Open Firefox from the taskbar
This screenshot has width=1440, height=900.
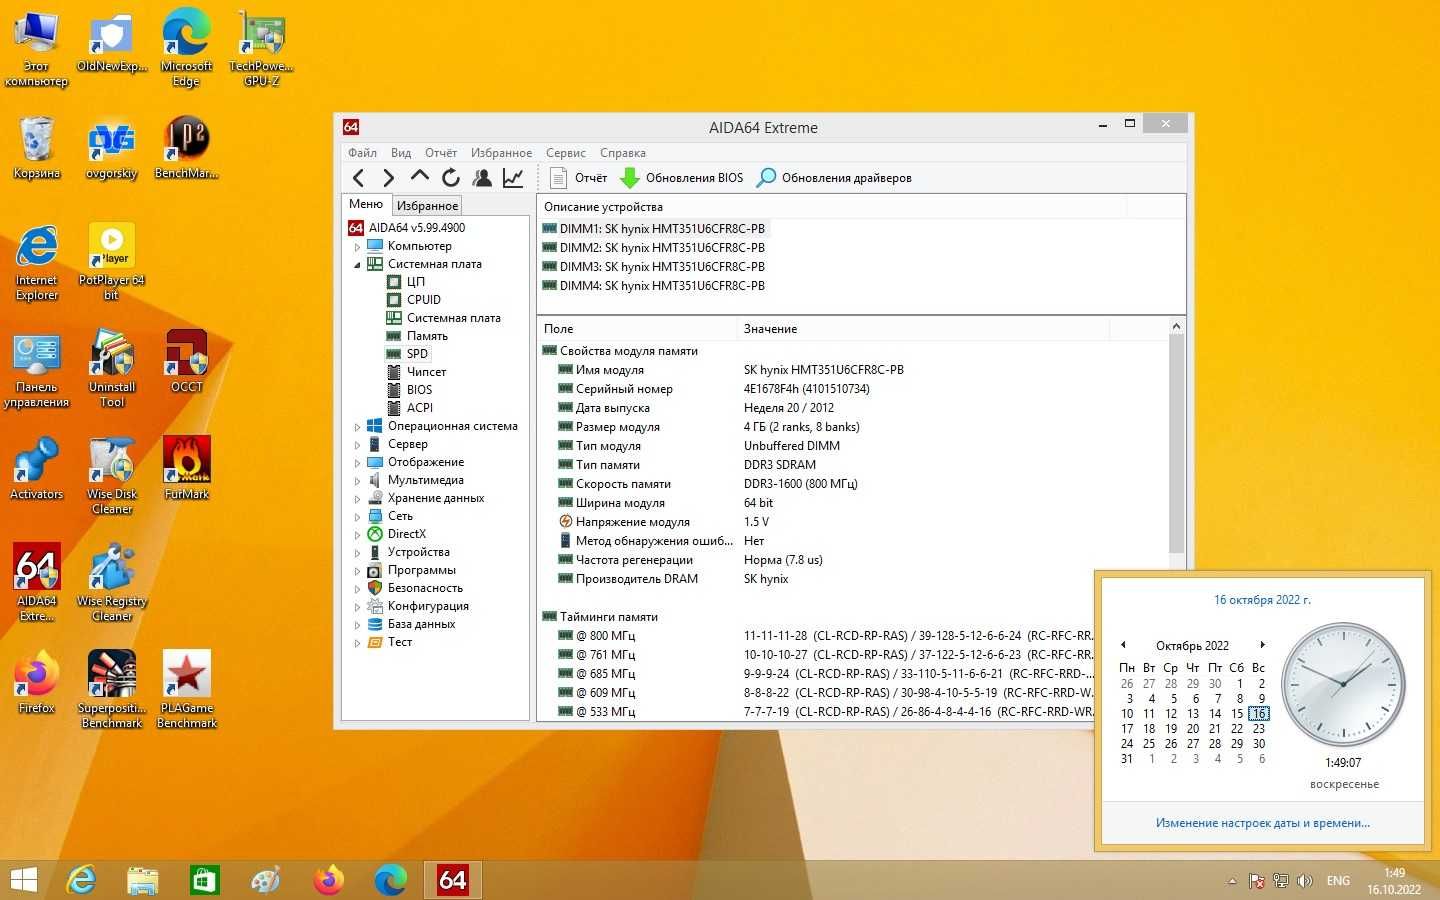coord(328,880)
